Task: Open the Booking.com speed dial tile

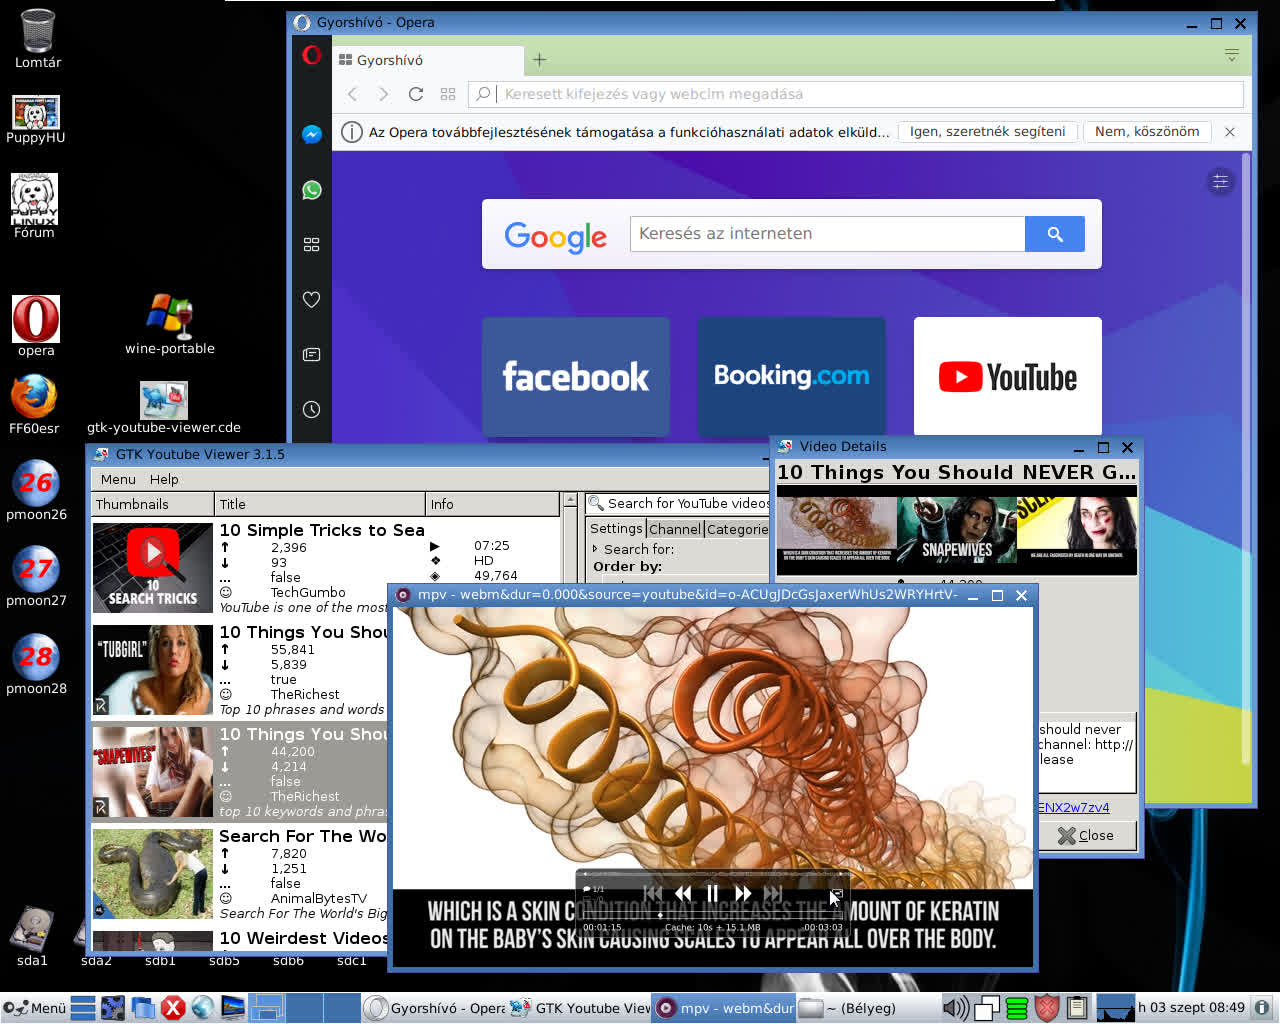Action: (x=791, y=376)
